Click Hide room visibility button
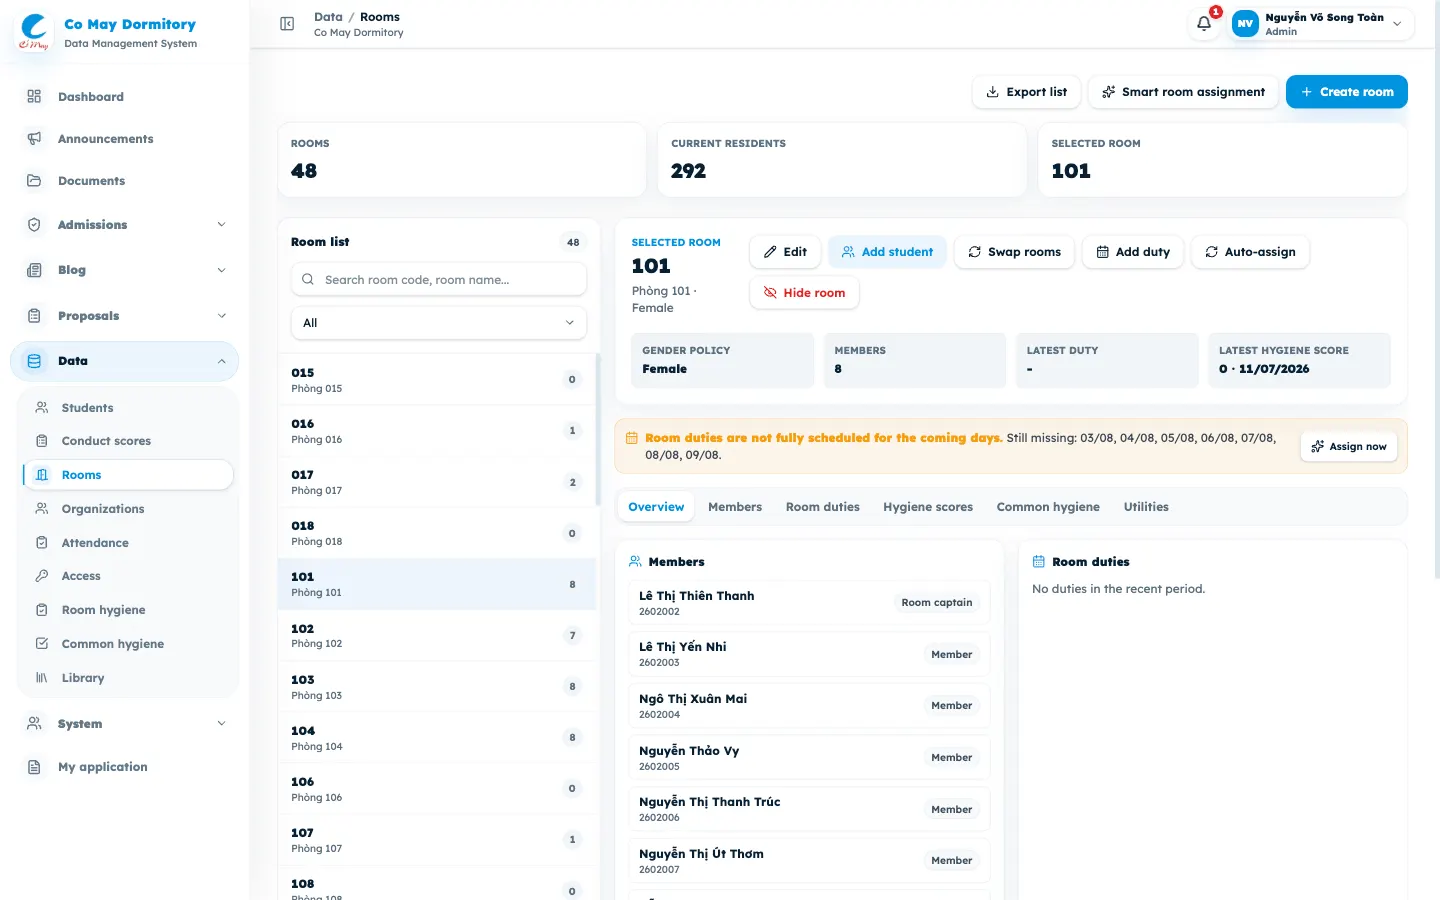 tap(804, 293)
